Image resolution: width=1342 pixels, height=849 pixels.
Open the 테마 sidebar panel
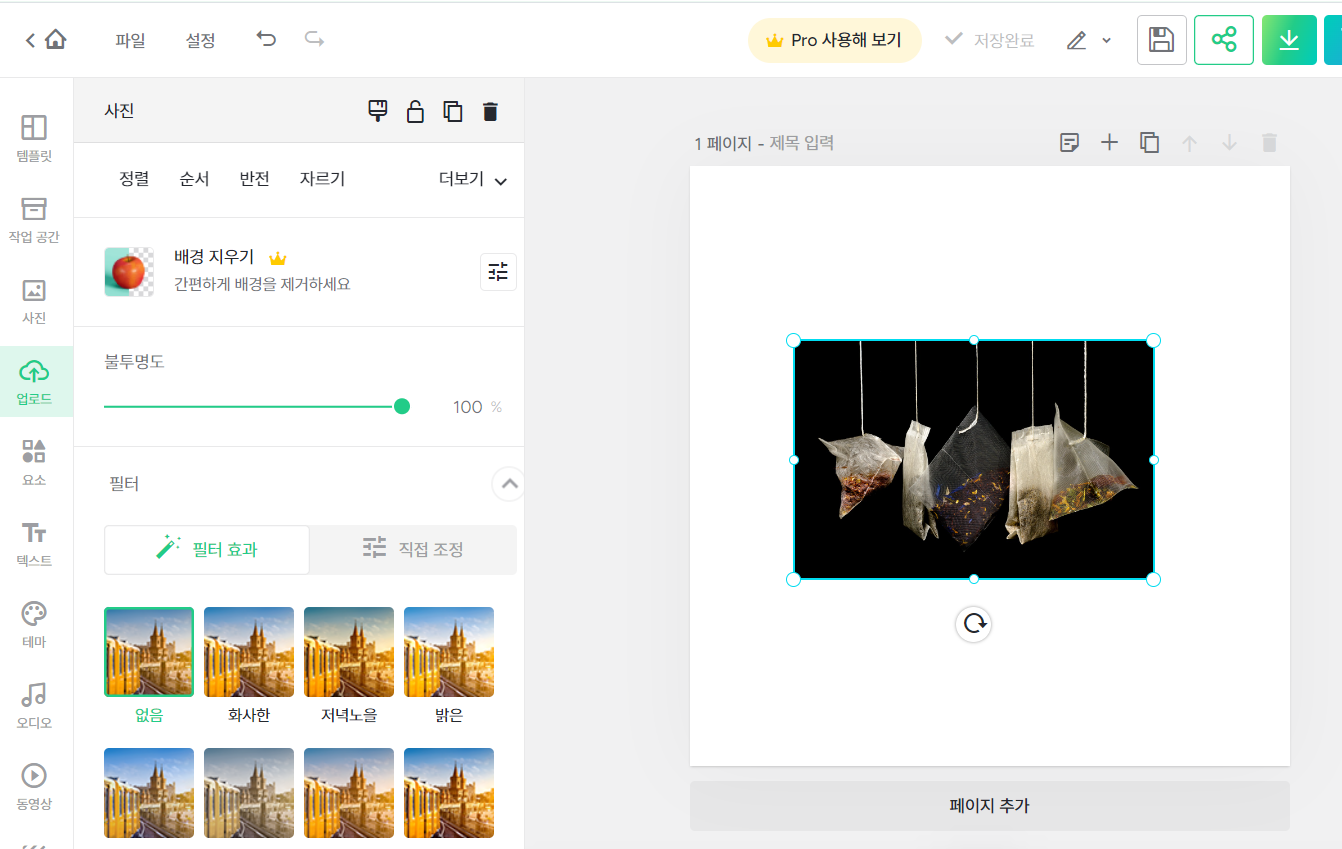35,624
